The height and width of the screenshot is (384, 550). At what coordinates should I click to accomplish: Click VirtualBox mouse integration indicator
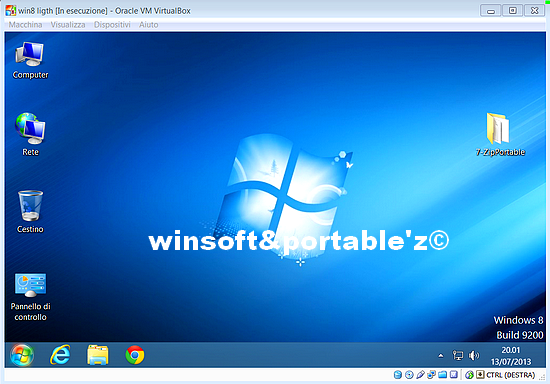(x=469, y=375)
